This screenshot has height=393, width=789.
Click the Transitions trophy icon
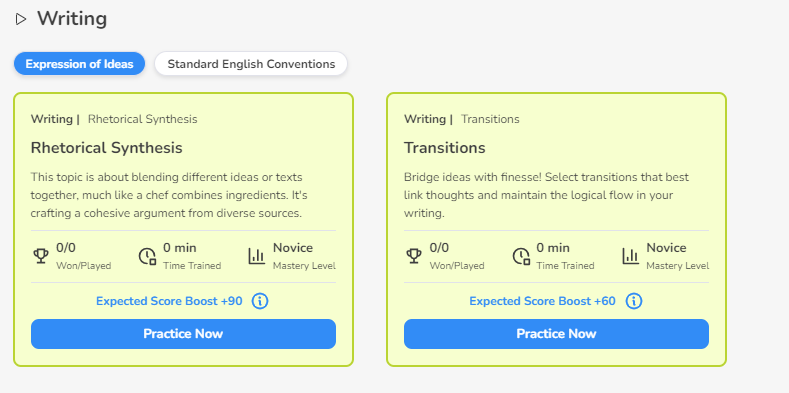point(414,256)
